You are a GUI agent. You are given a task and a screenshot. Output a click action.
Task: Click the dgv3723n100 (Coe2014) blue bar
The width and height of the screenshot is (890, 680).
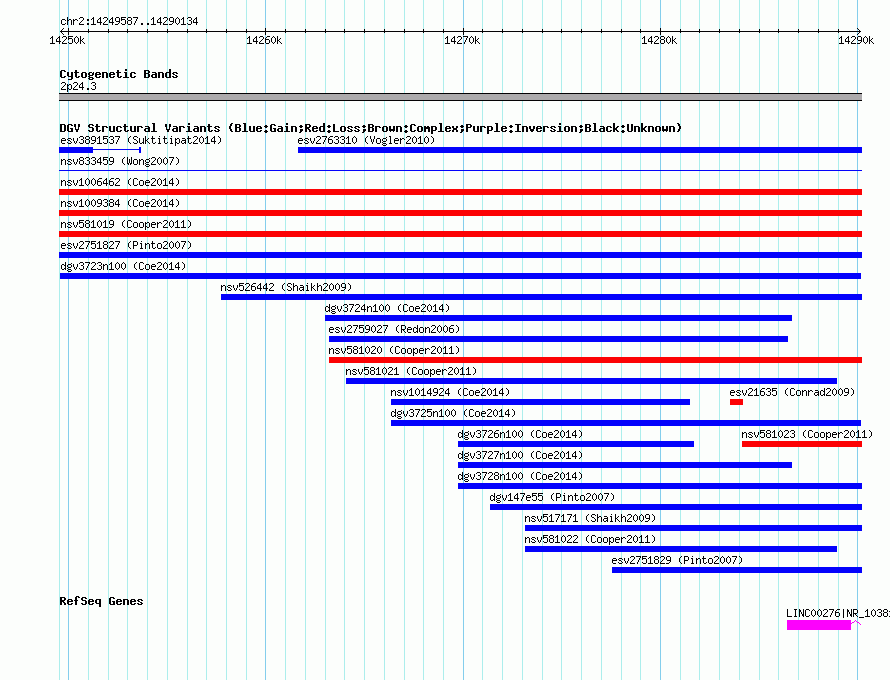pos(460,276)
